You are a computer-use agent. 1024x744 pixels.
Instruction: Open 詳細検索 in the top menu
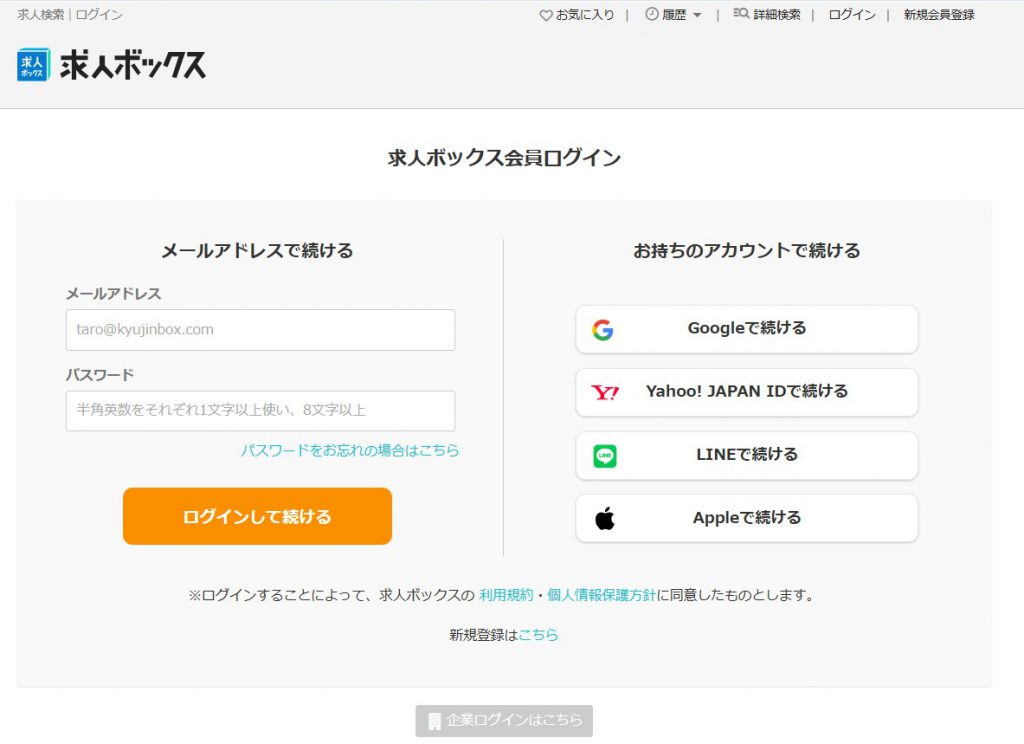(776, 15)
